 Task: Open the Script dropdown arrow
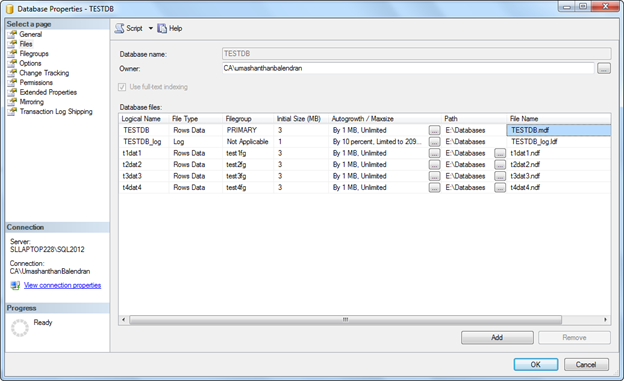[150, 28]
